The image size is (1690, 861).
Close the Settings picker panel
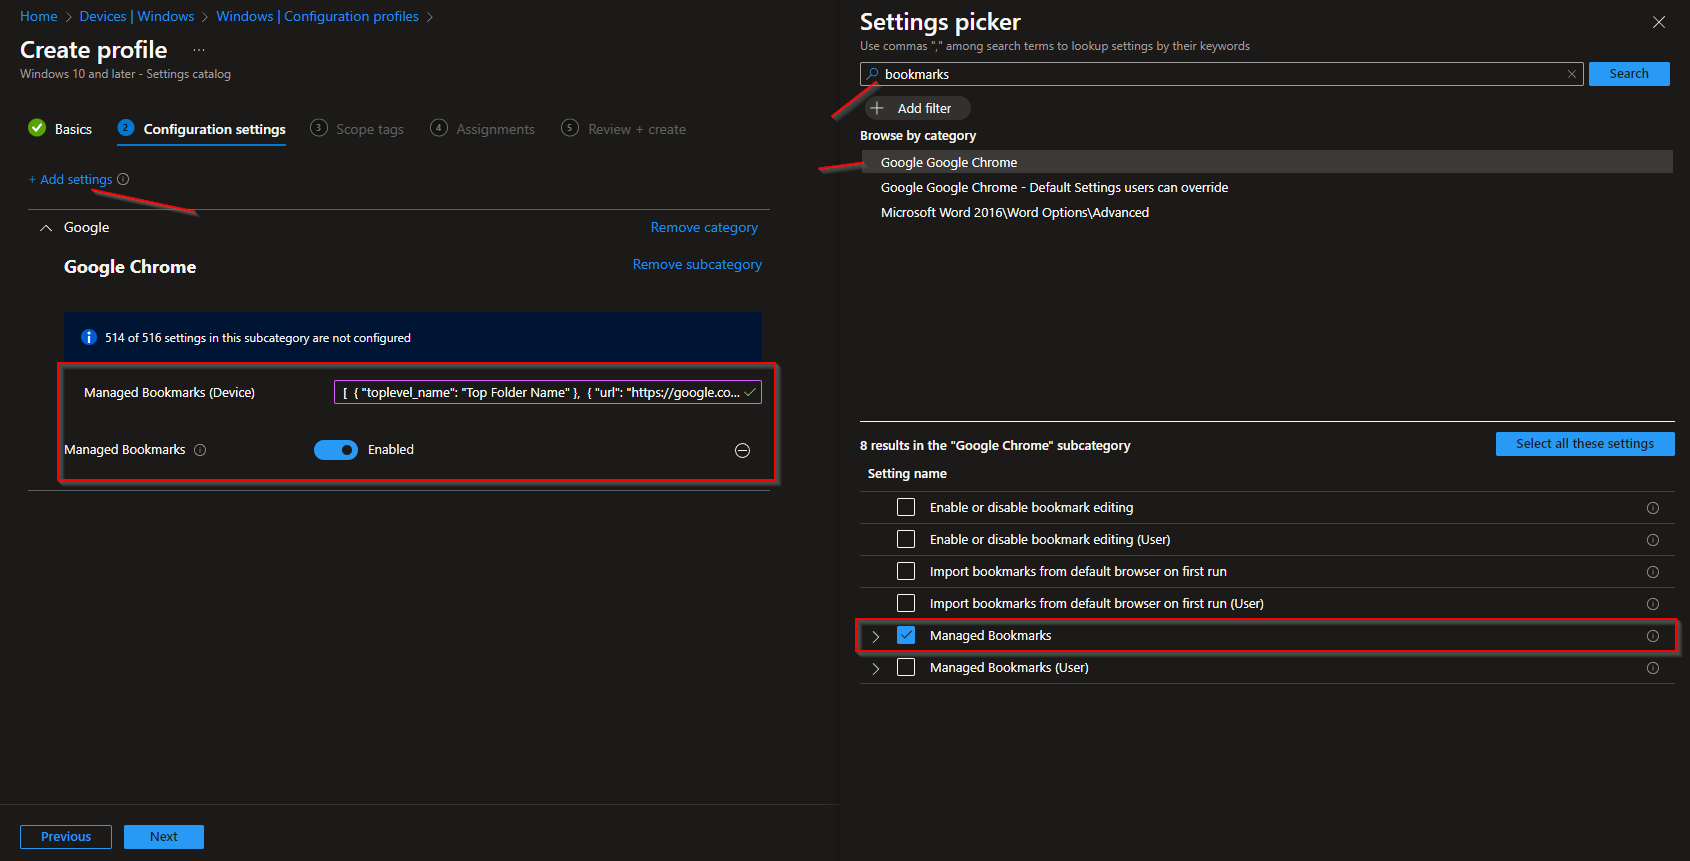[1659, 22]
